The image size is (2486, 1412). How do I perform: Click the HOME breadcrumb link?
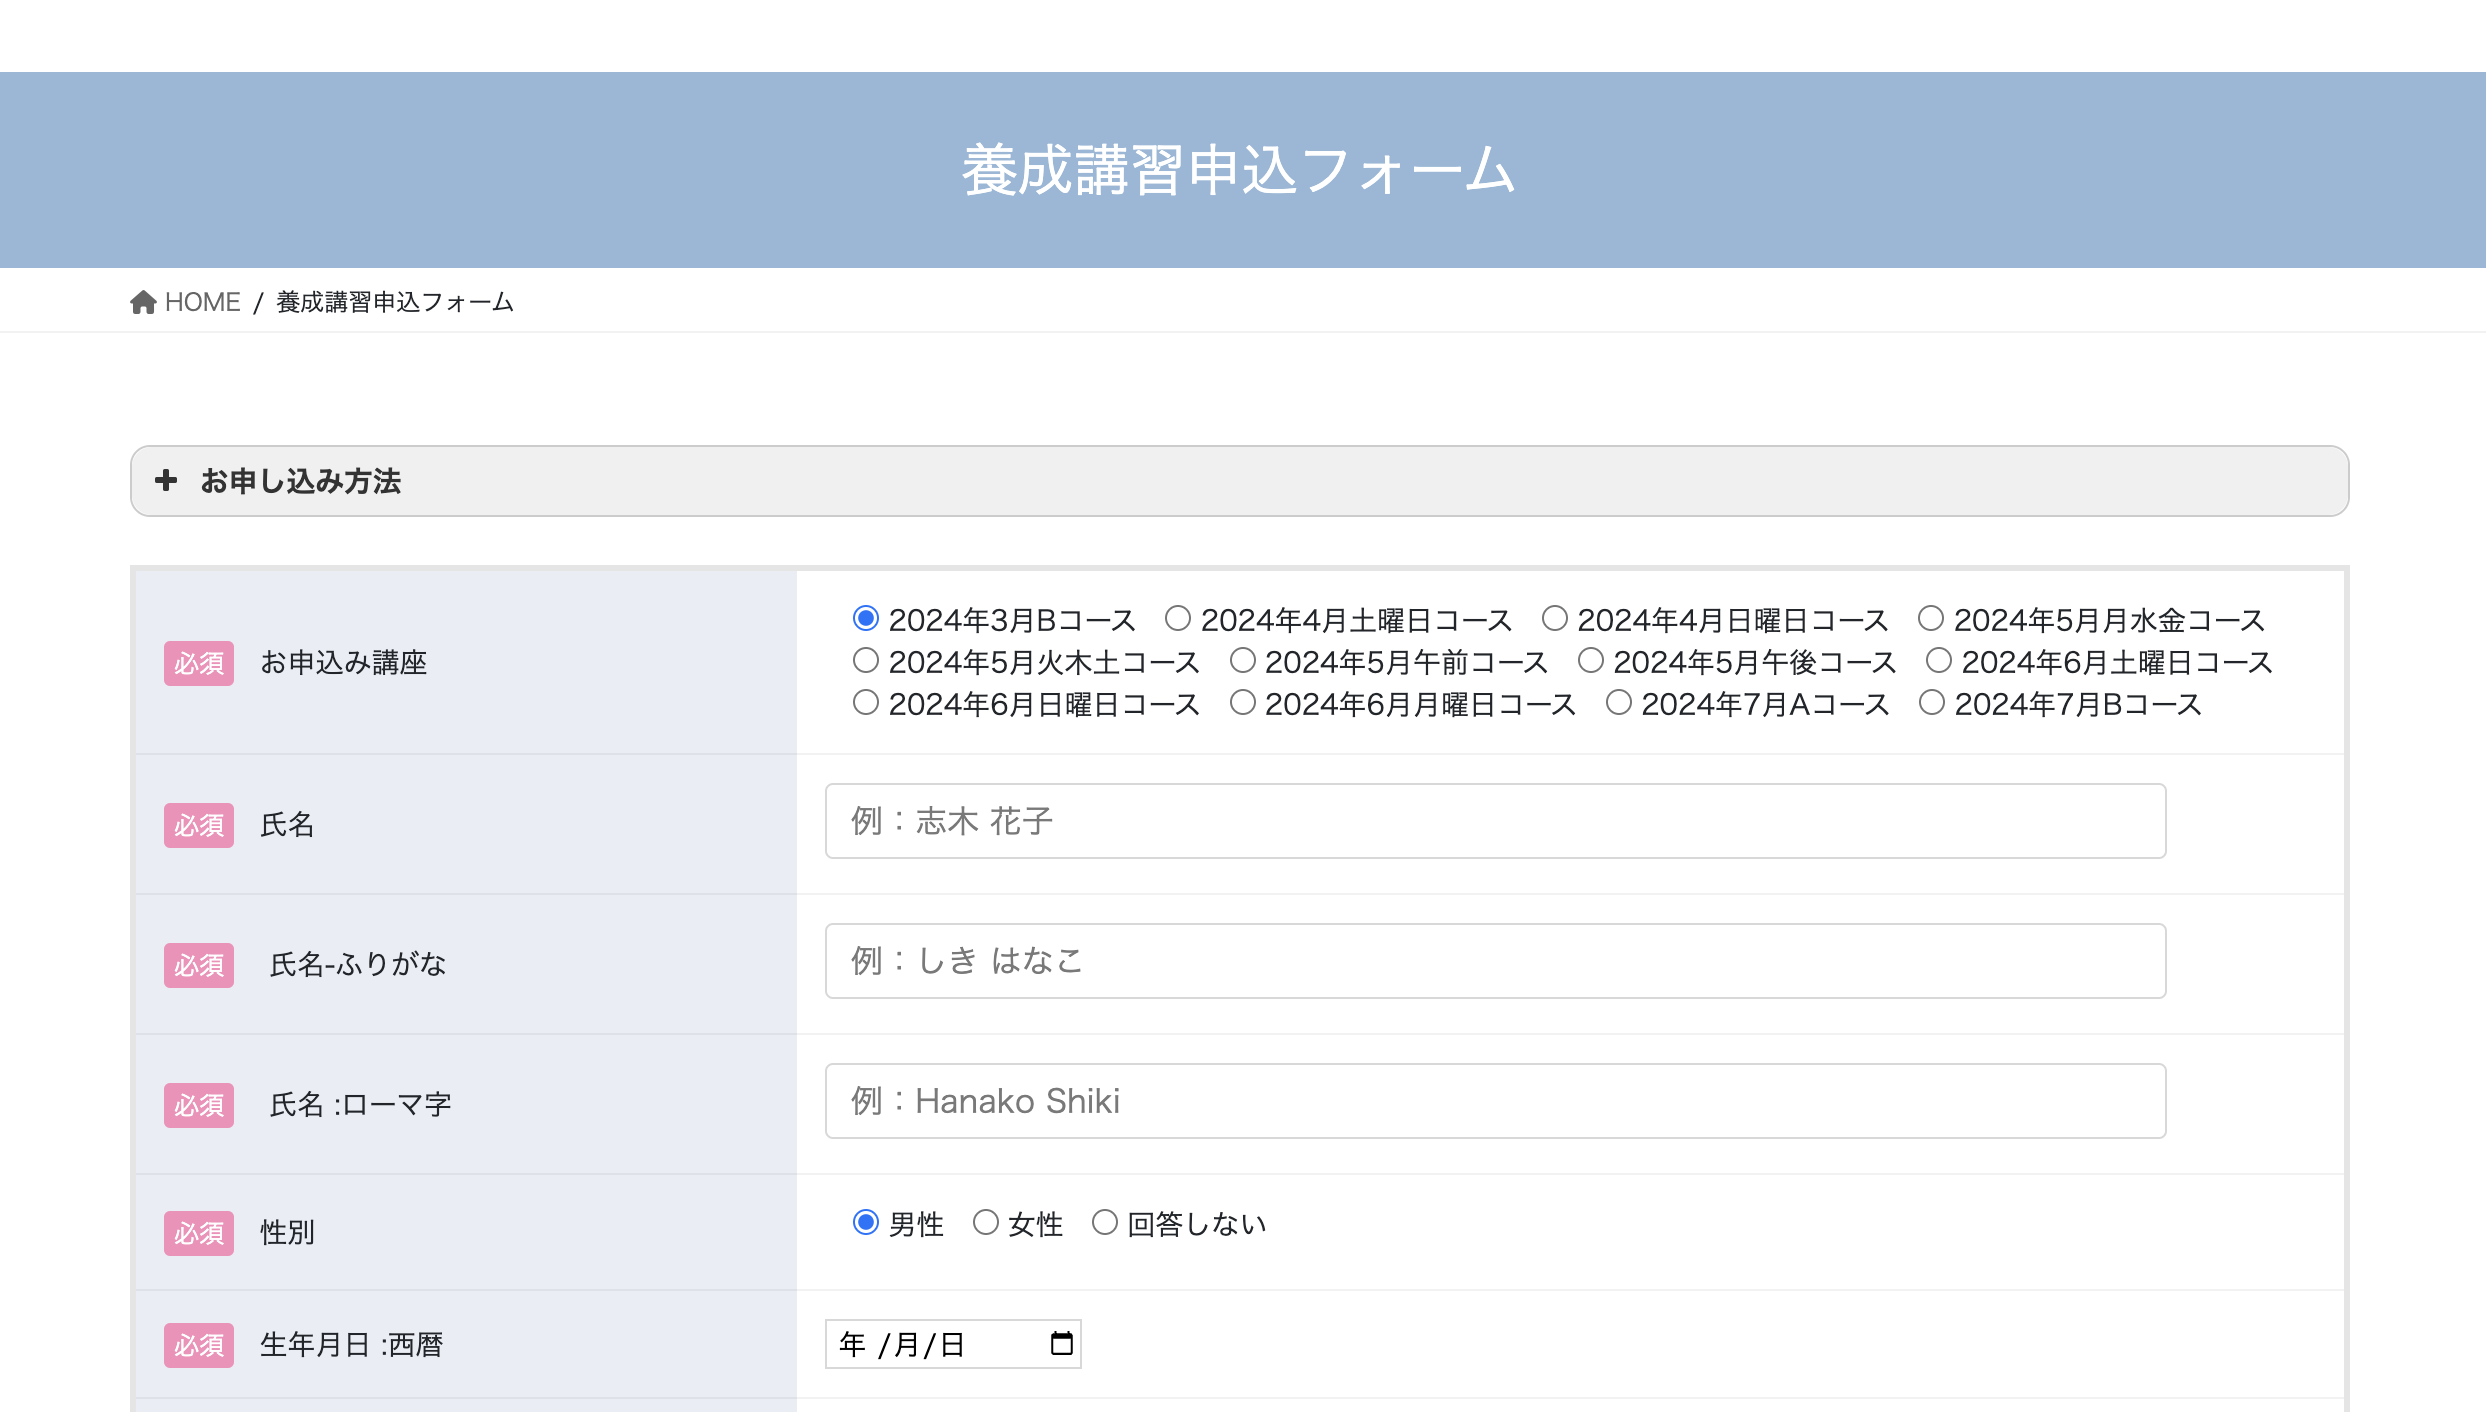pyautogui.click(x=202, y=302)
